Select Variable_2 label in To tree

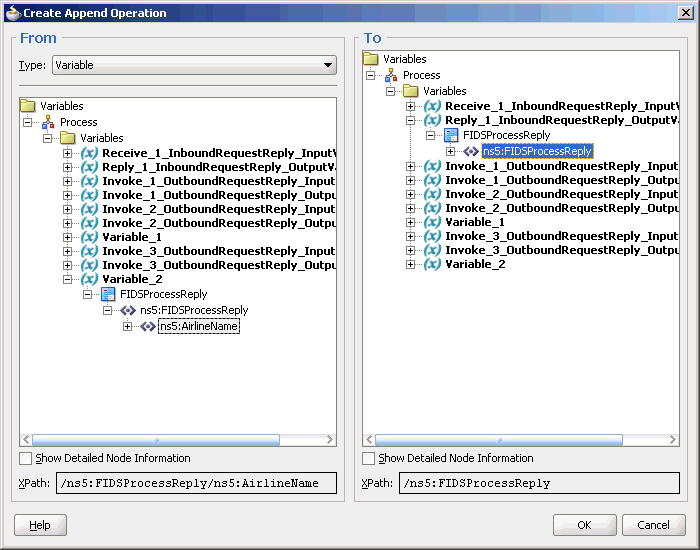[x=475, y=264]
